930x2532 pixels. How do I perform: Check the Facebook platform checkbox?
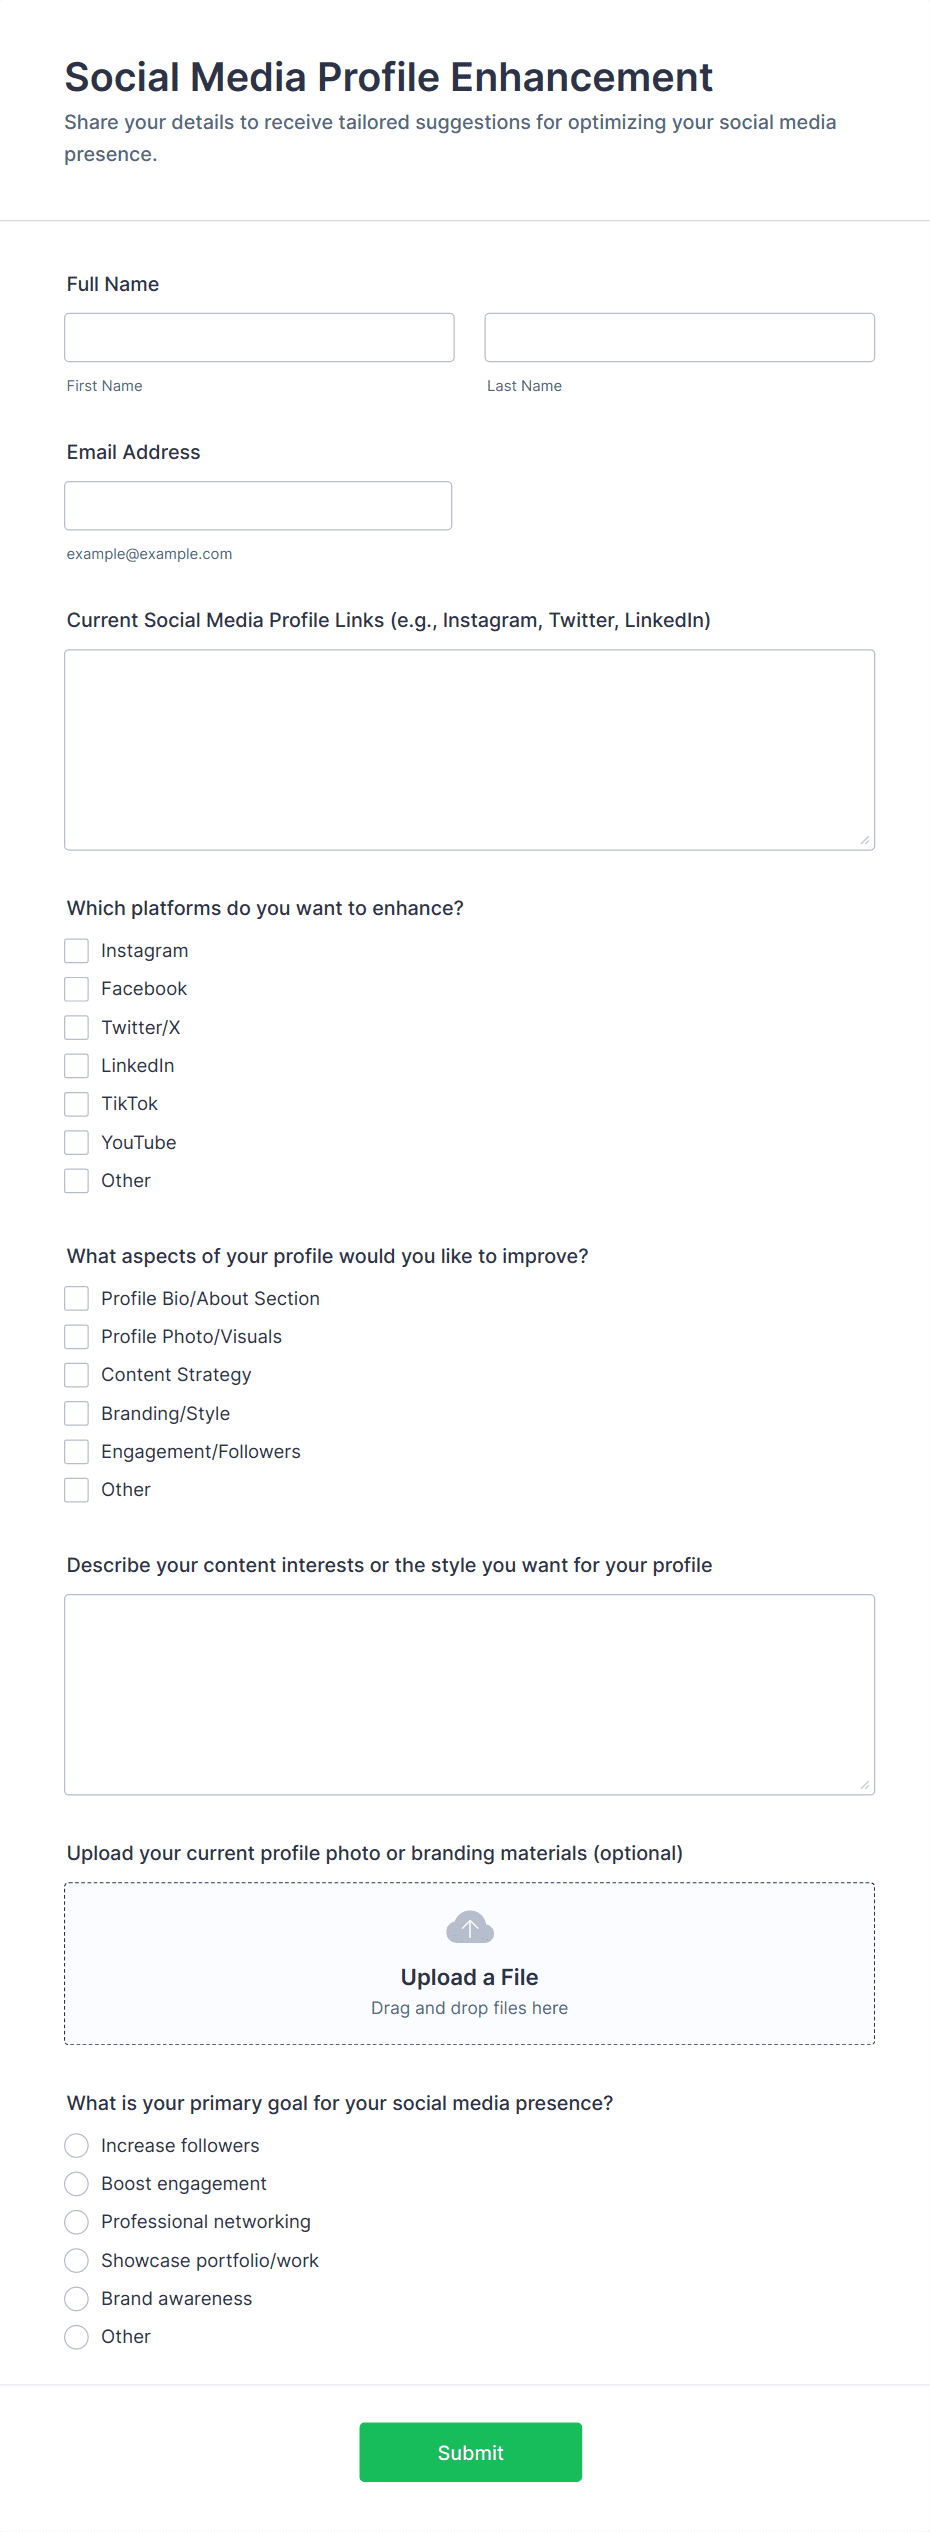pos(76,988)
